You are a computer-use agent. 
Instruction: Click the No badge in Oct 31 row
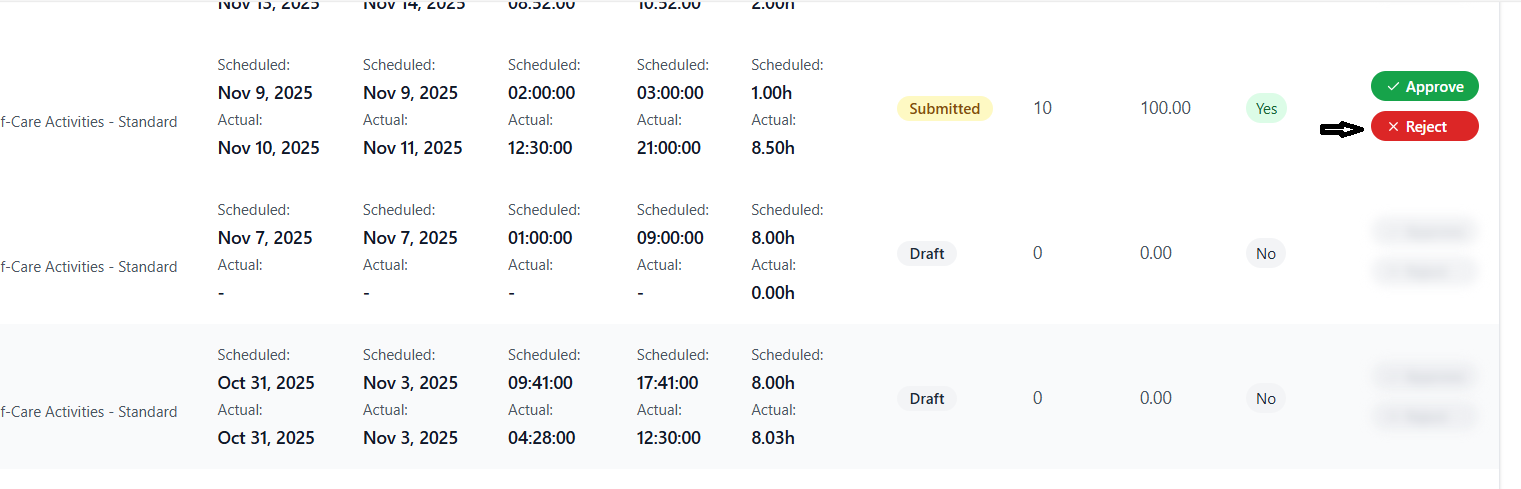(1265, 398)
